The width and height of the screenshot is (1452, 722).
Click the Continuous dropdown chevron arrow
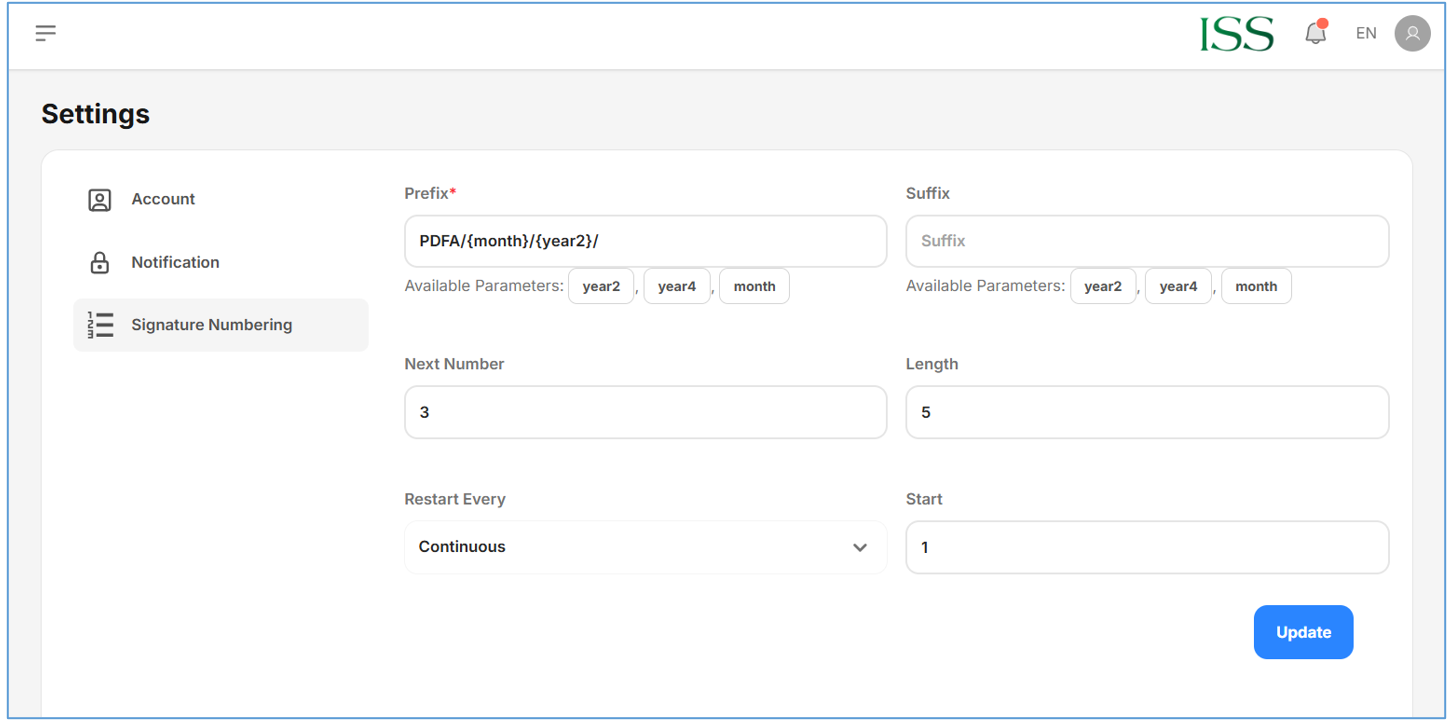(x=860, y=548)
